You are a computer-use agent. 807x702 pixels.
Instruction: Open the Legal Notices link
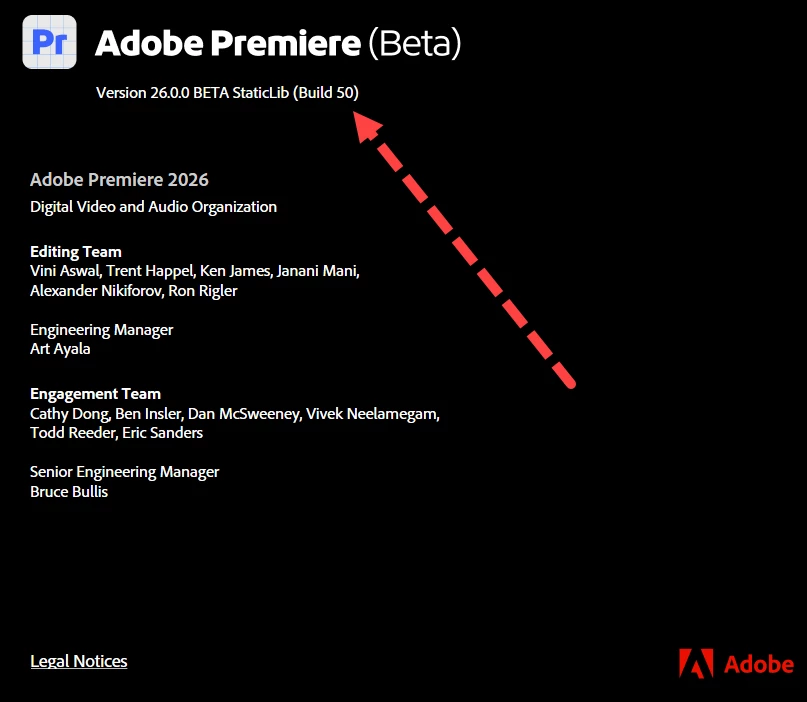79,661
